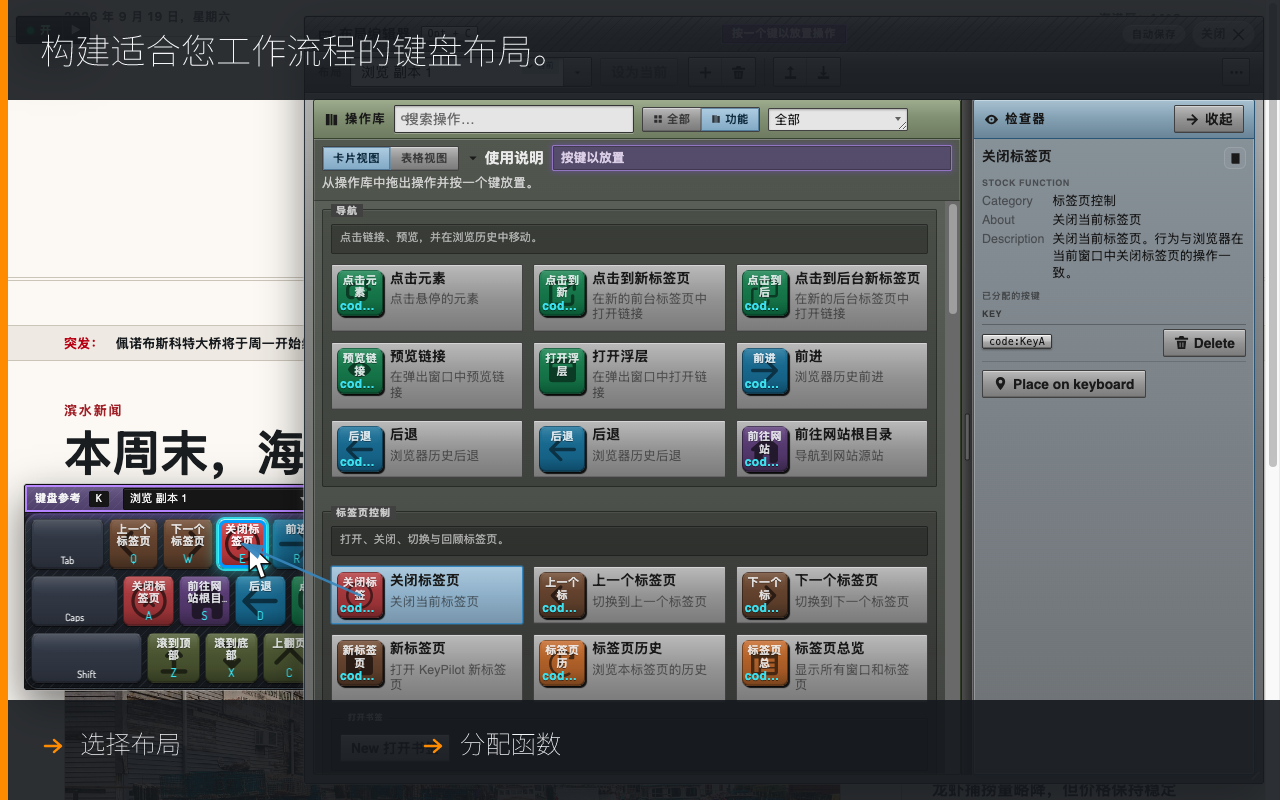Select the highlighted 关闭标签页 library card

coord(427,595)
